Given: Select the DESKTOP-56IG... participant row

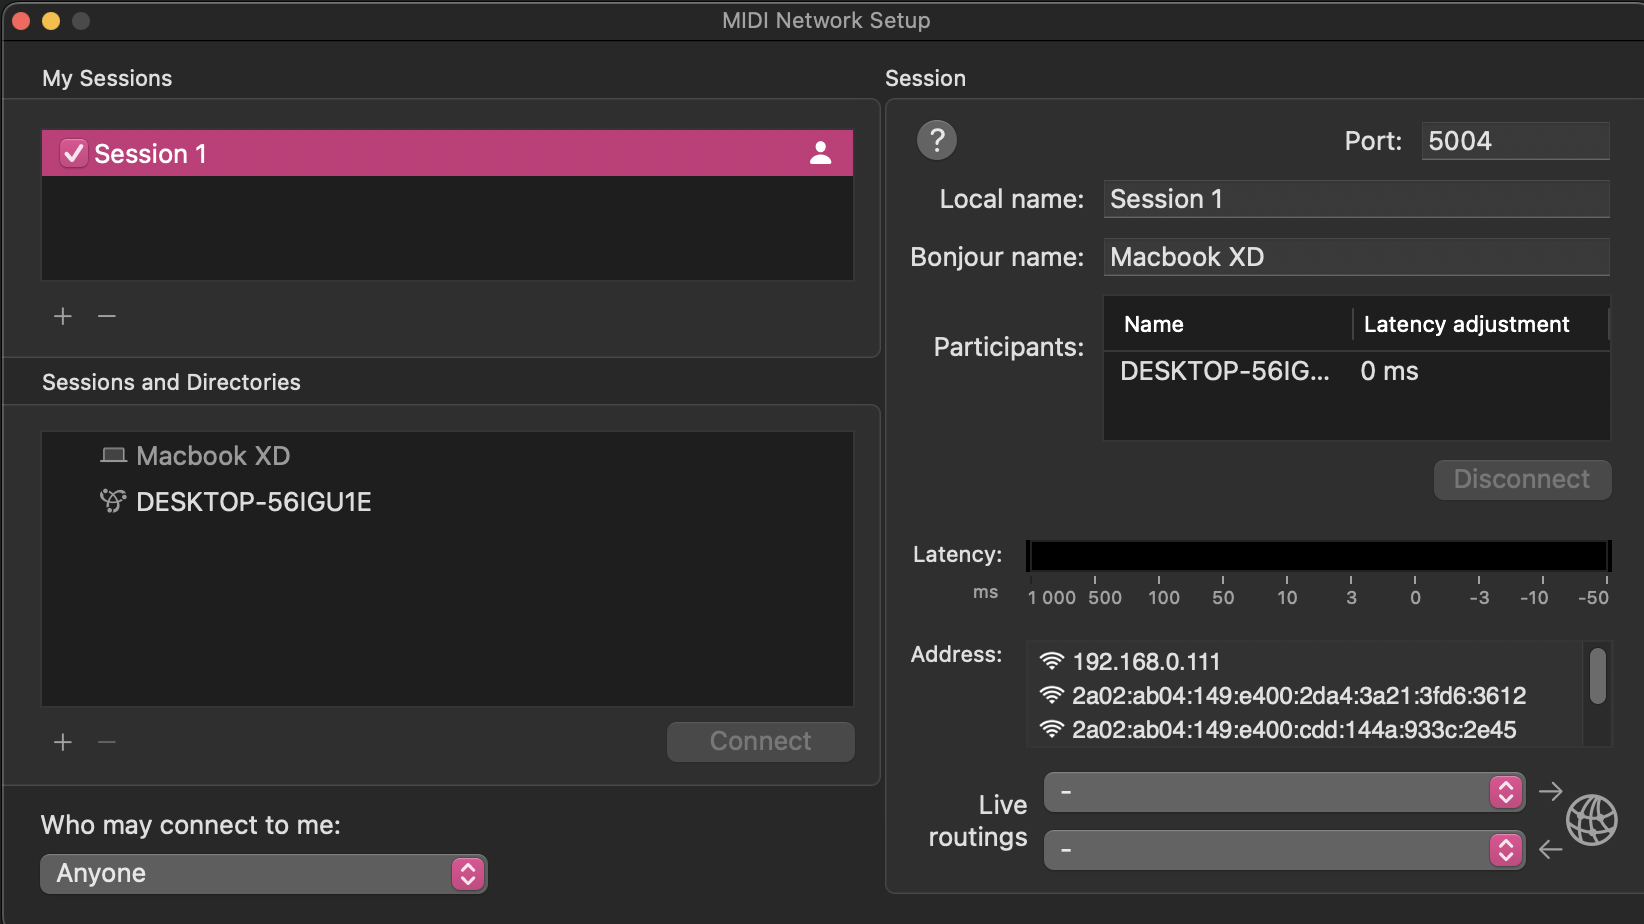Looking at the screenshot, I should [x=1356, y=371].
